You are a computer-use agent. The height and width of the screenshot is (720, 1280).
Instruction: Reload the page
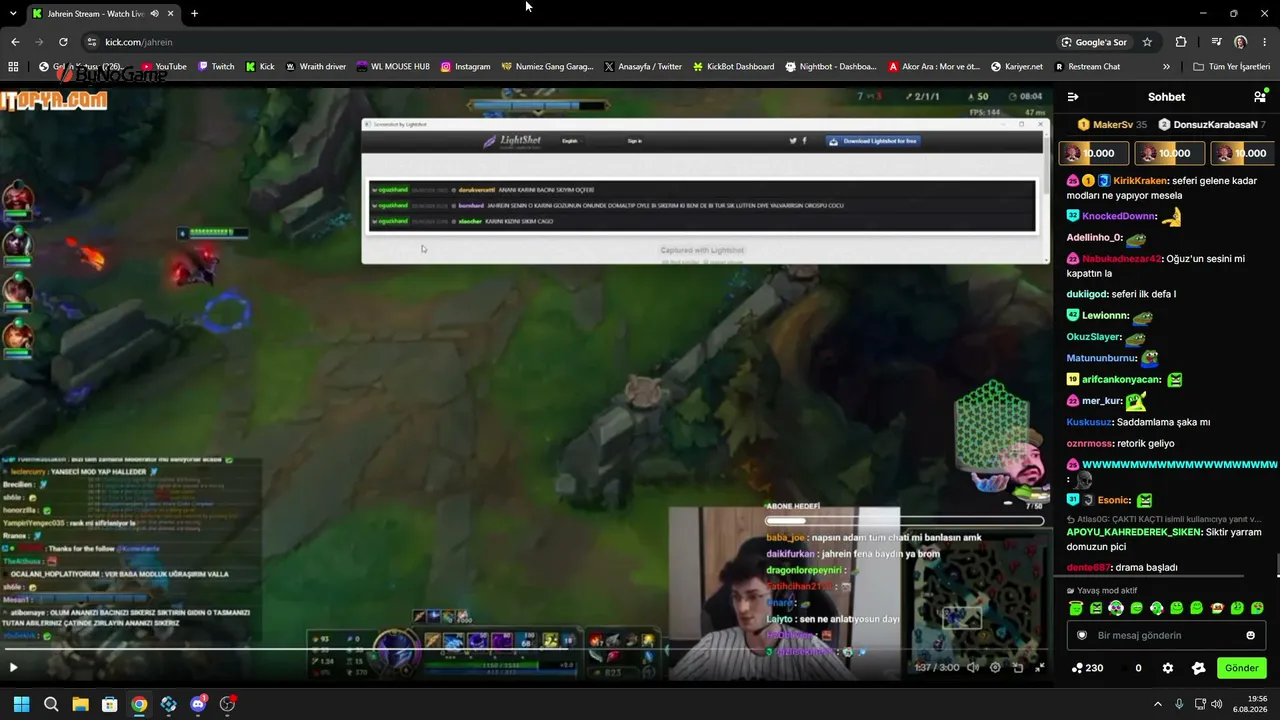(63, 42)
